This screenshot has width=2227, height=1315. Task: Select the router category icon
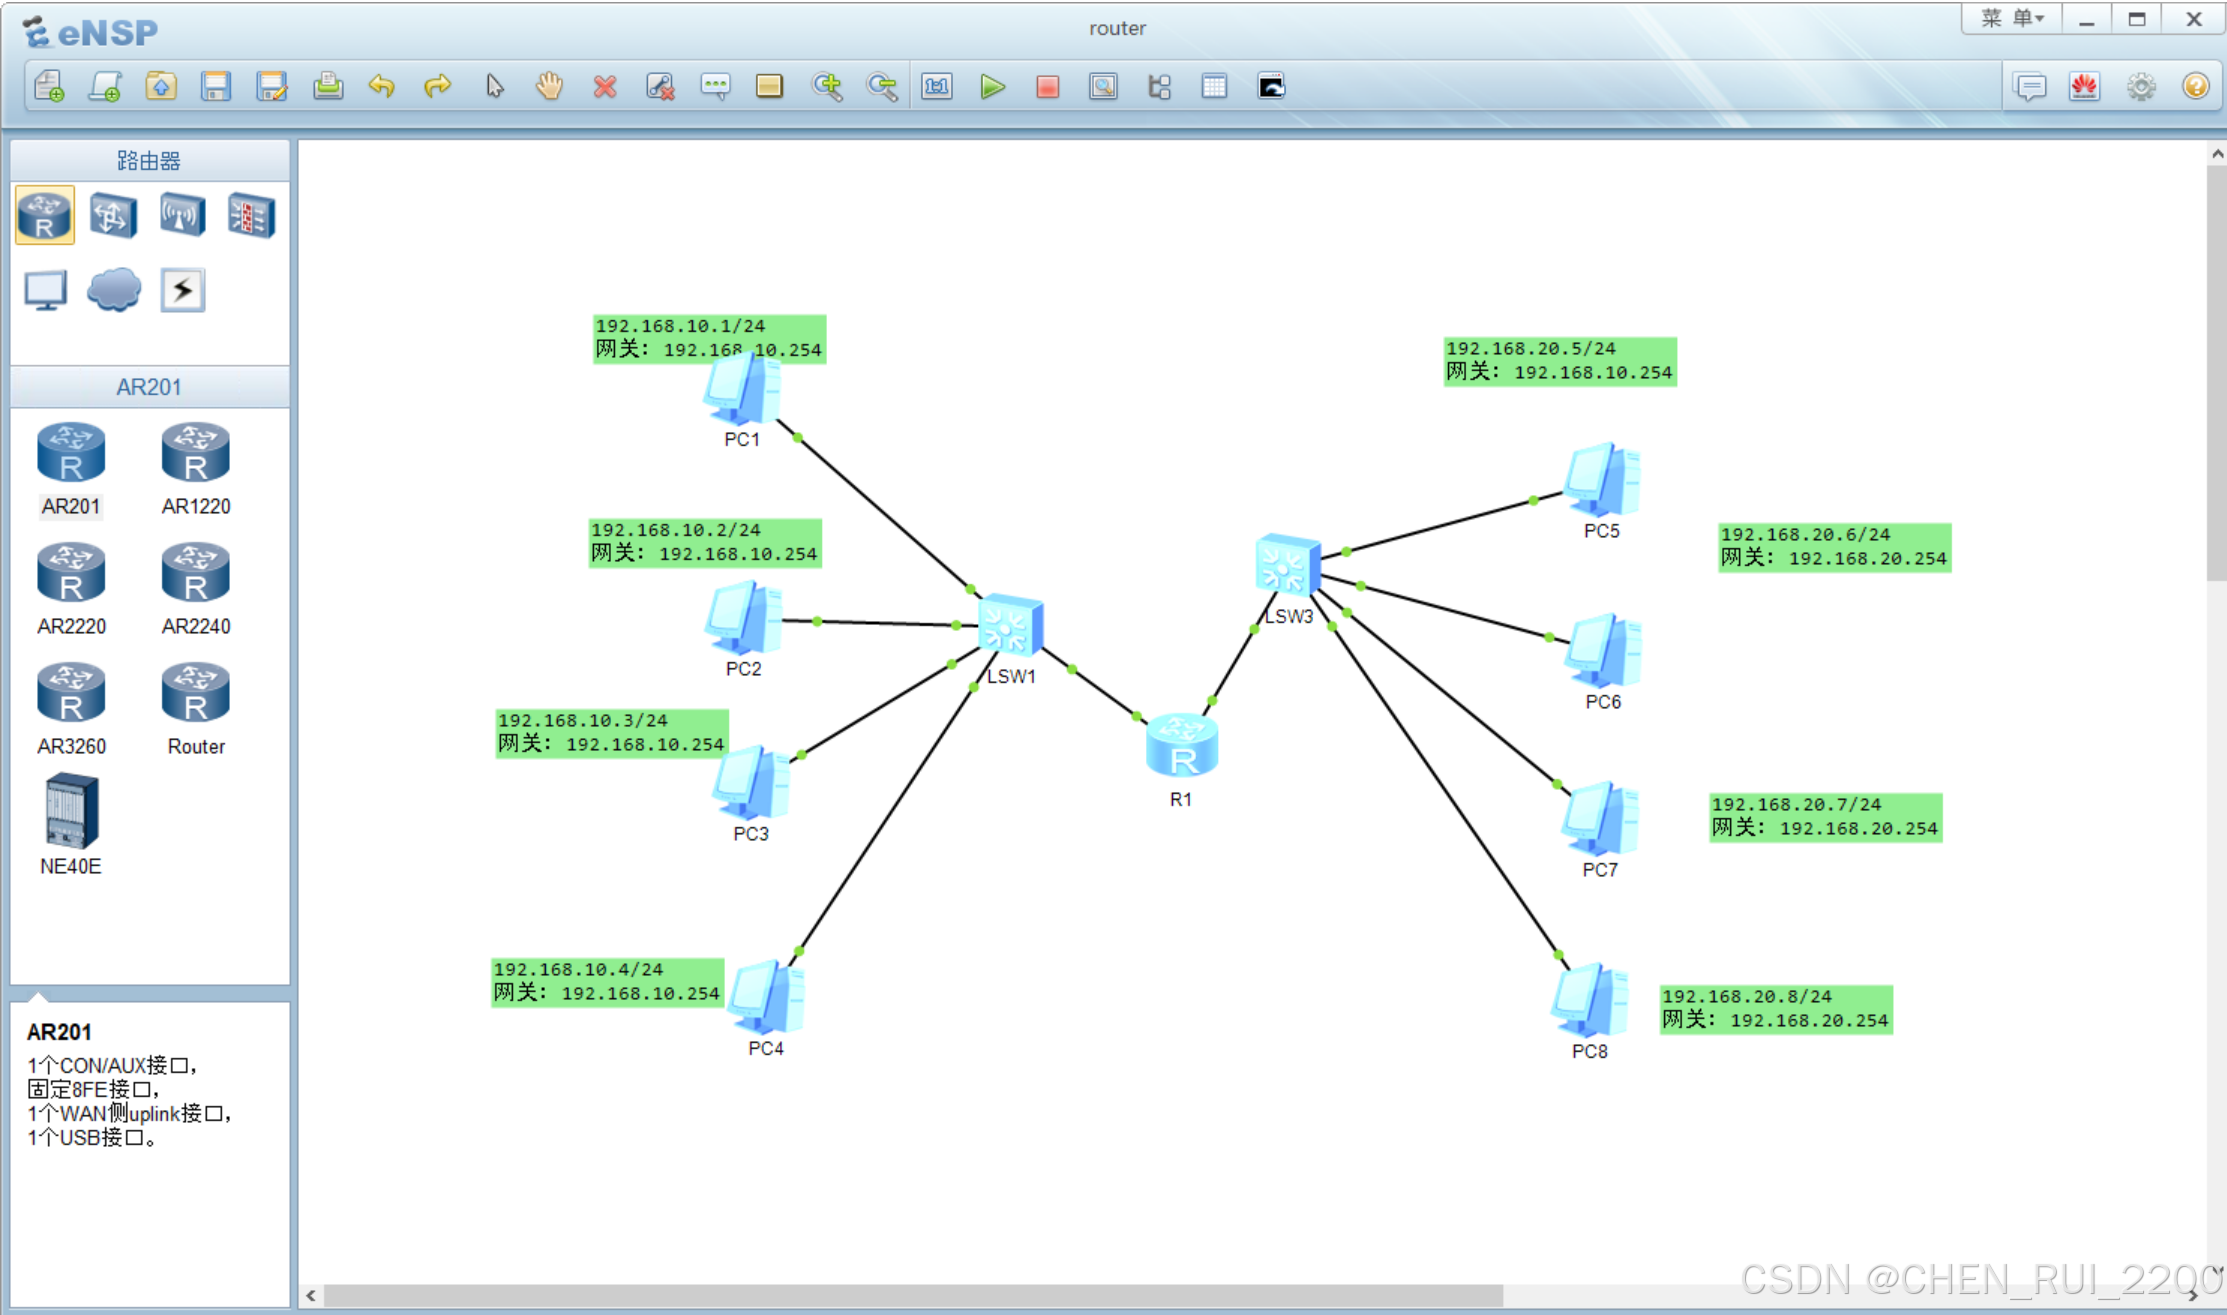pos(45,215)
